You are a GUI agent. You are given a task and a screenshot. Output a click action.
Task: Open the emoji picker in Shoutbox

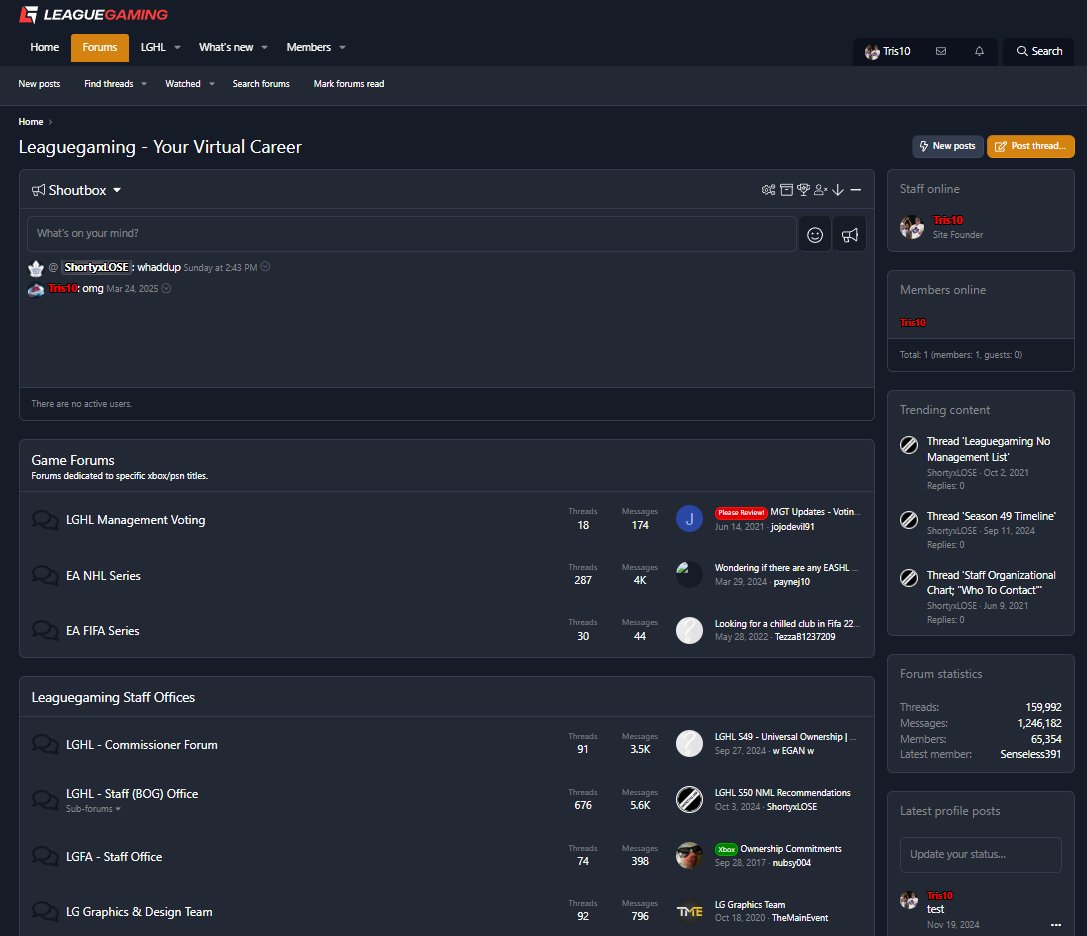[815, 235]
